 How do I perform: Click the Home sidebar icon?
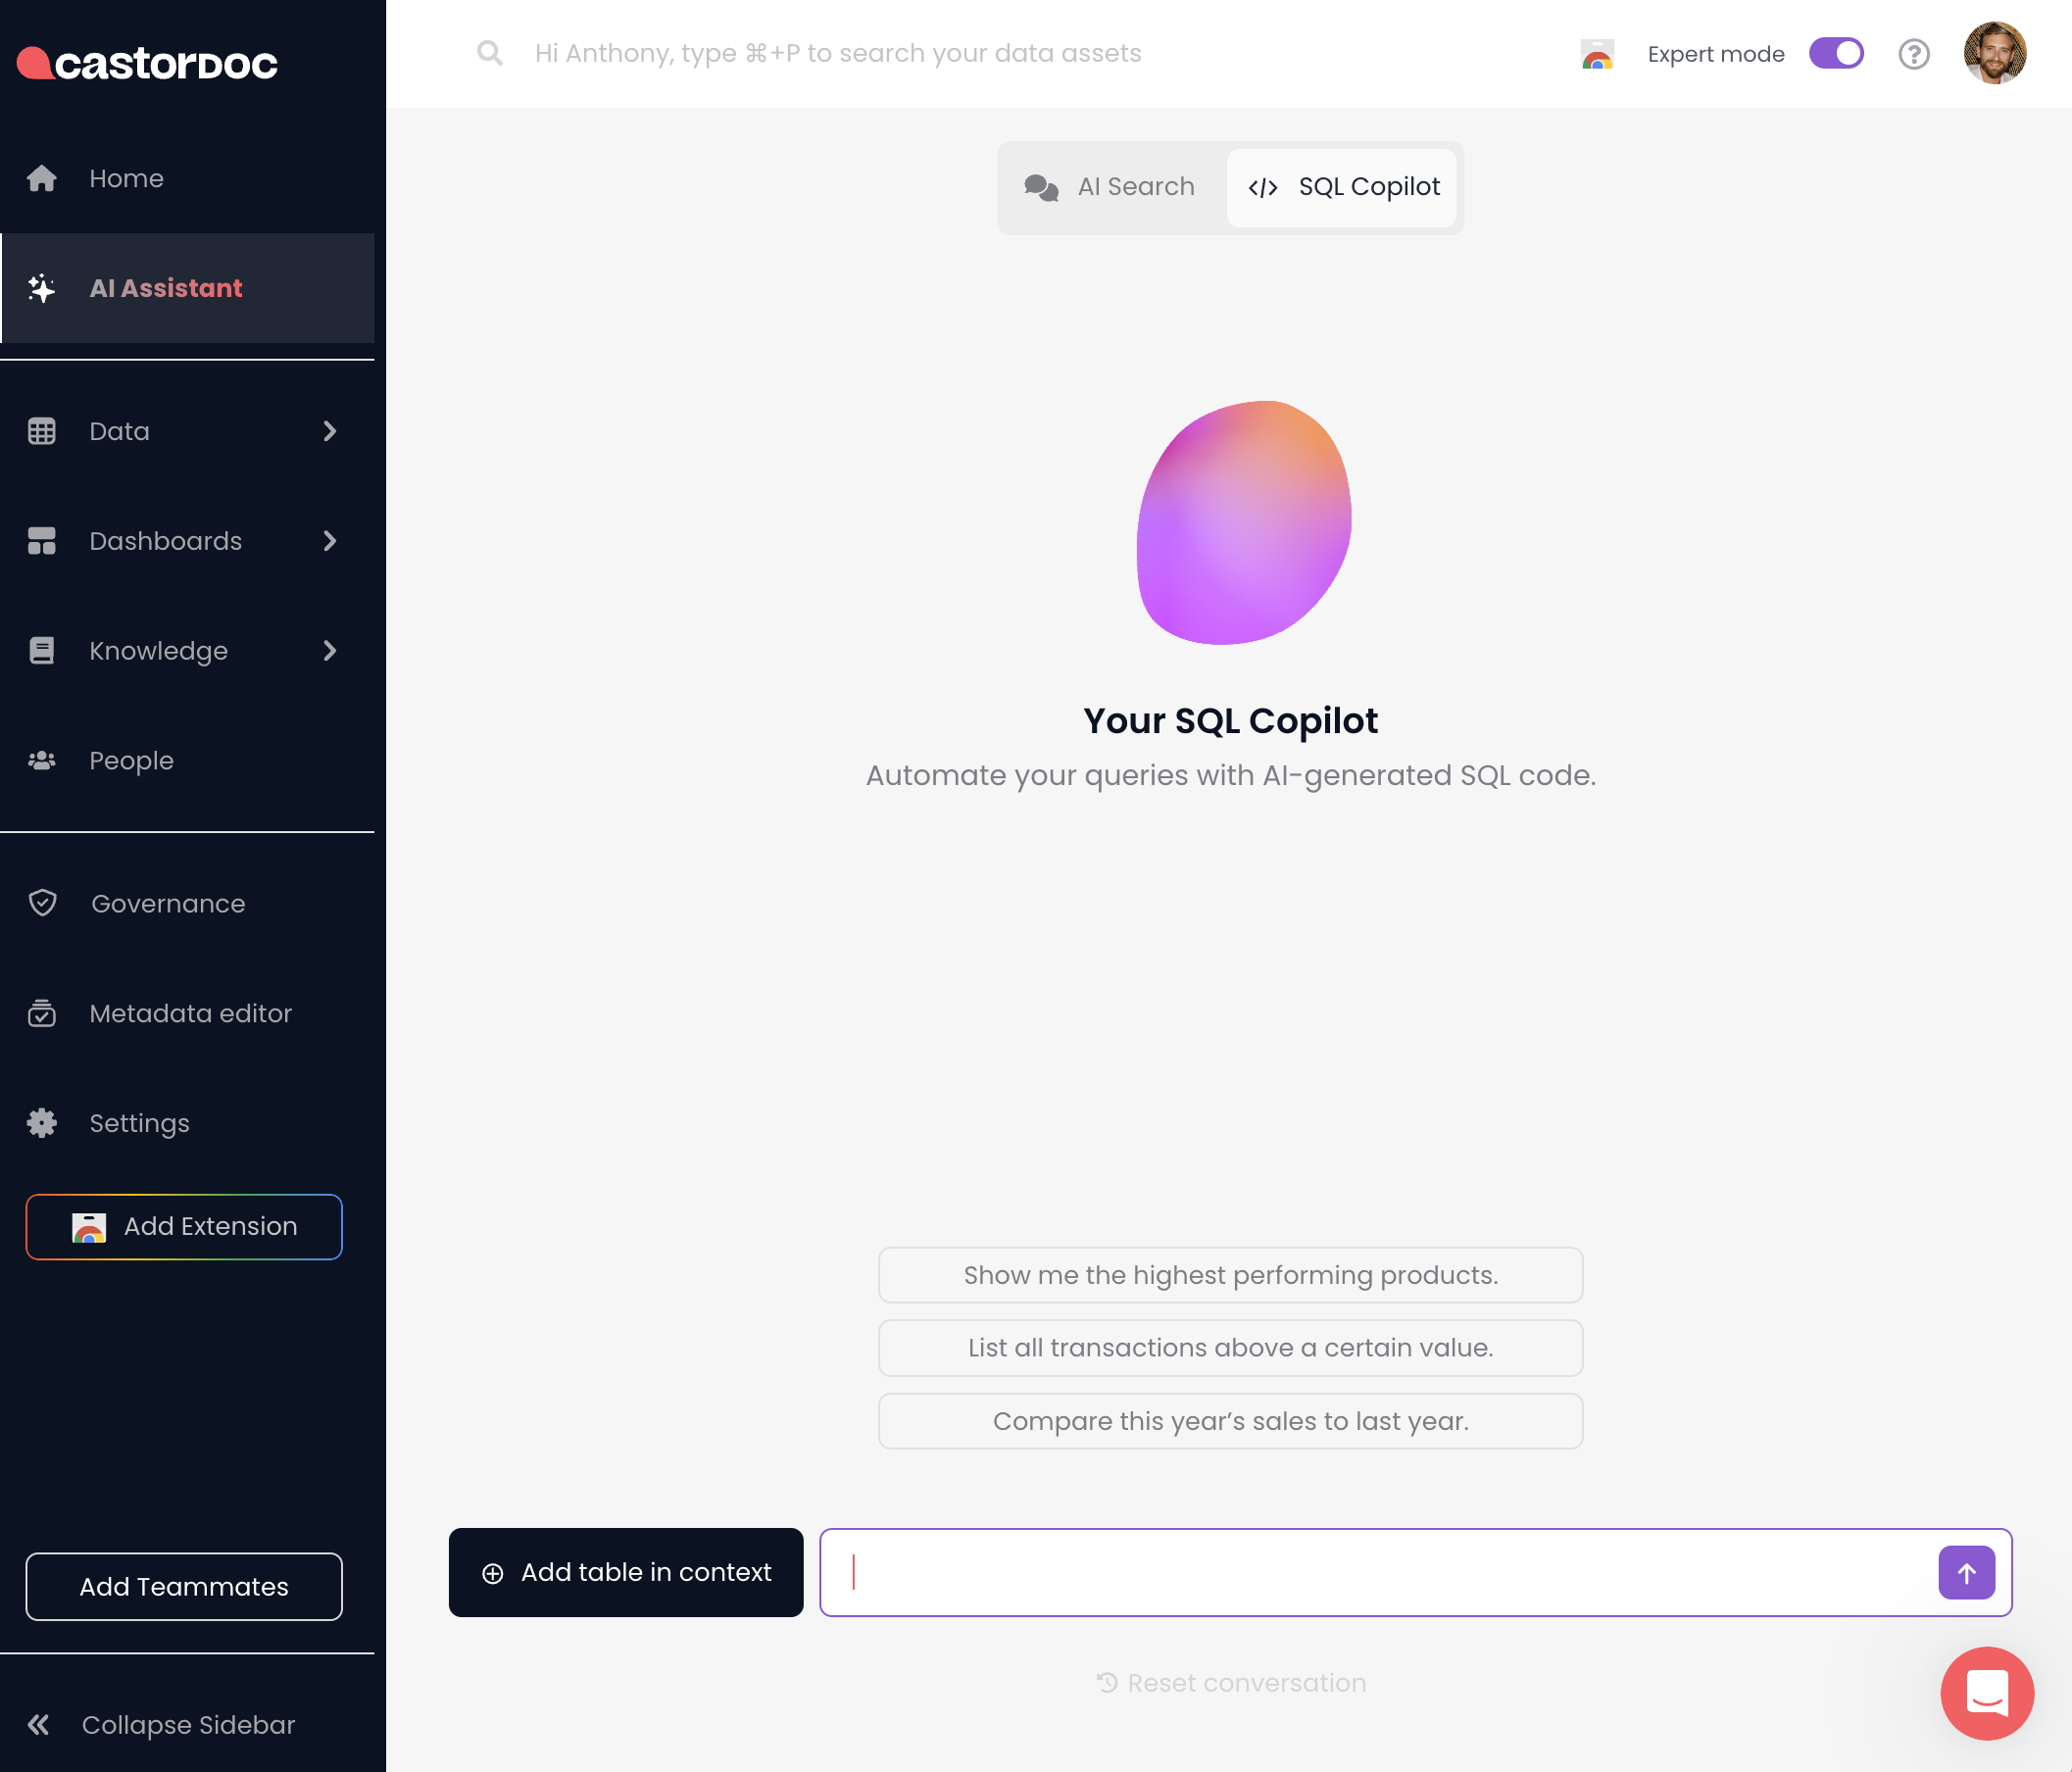click(x=41, y=178)
